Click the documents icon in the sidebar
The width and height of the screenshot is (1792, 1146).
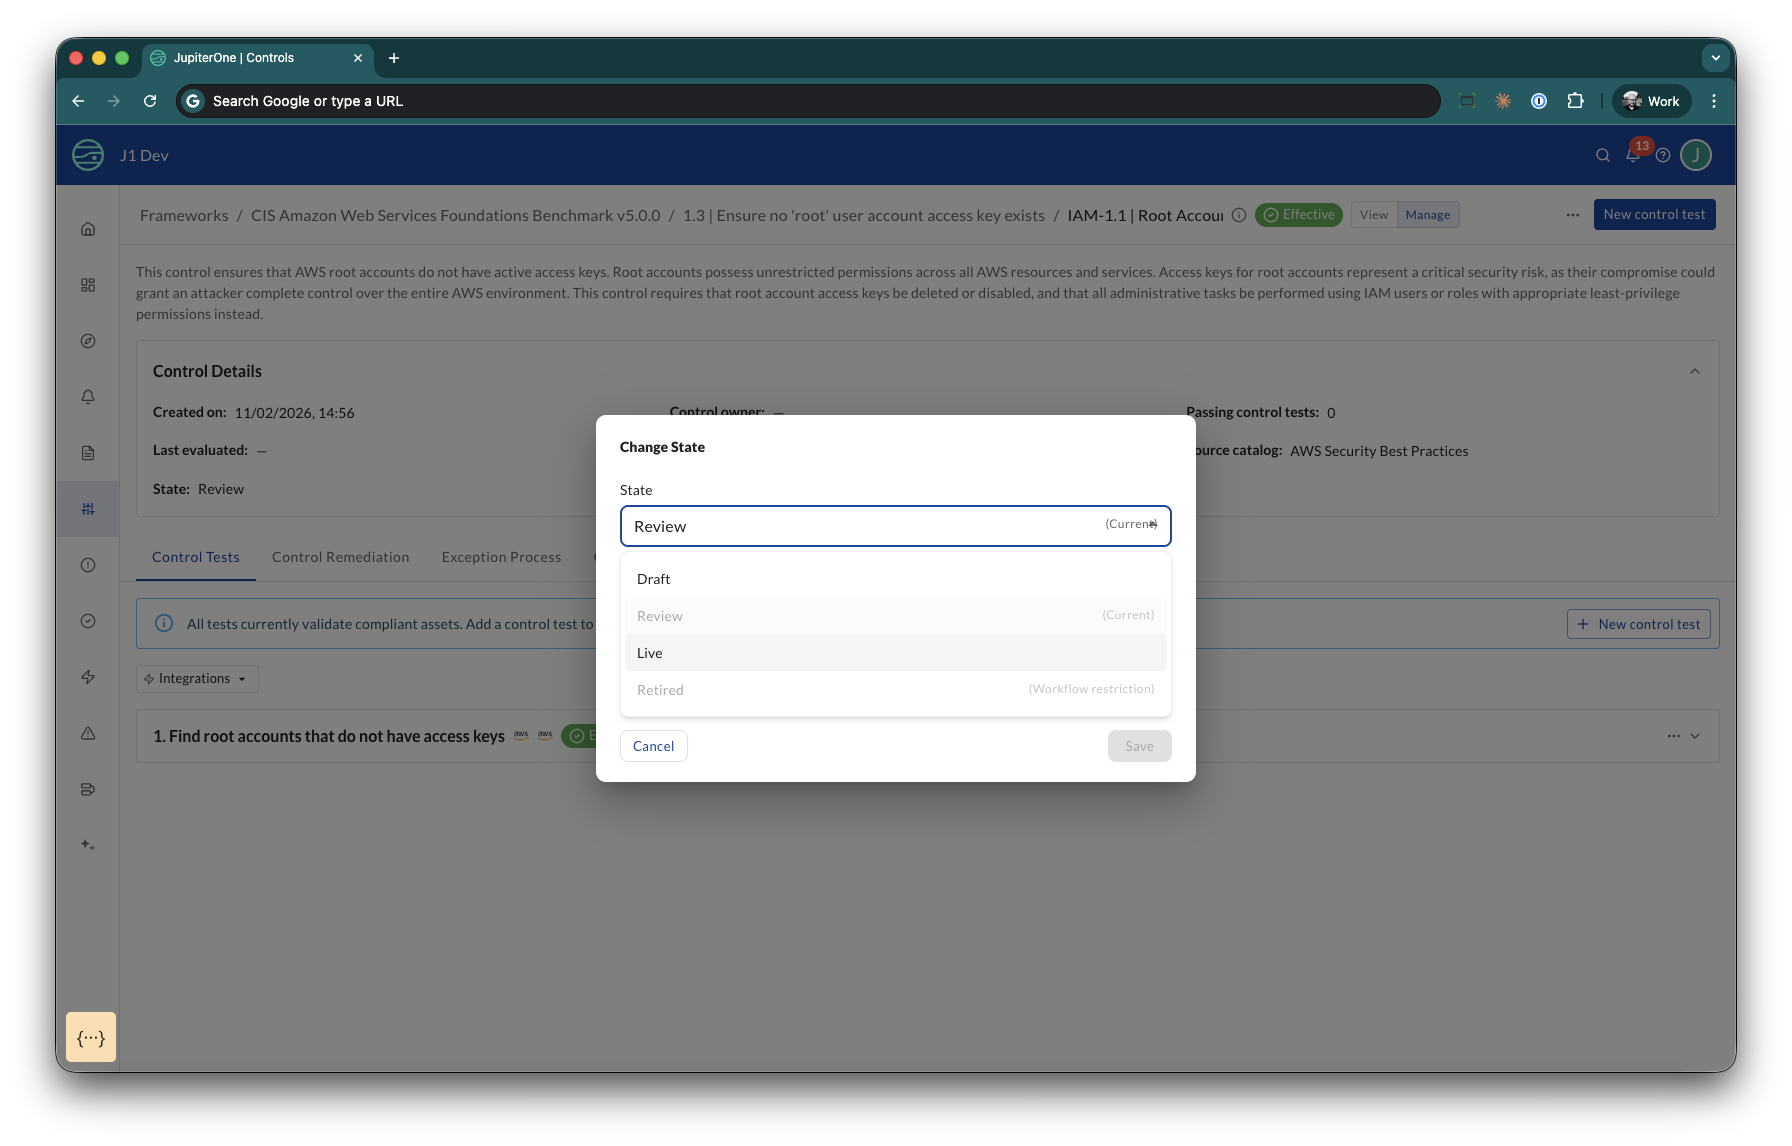coord(88,452)
